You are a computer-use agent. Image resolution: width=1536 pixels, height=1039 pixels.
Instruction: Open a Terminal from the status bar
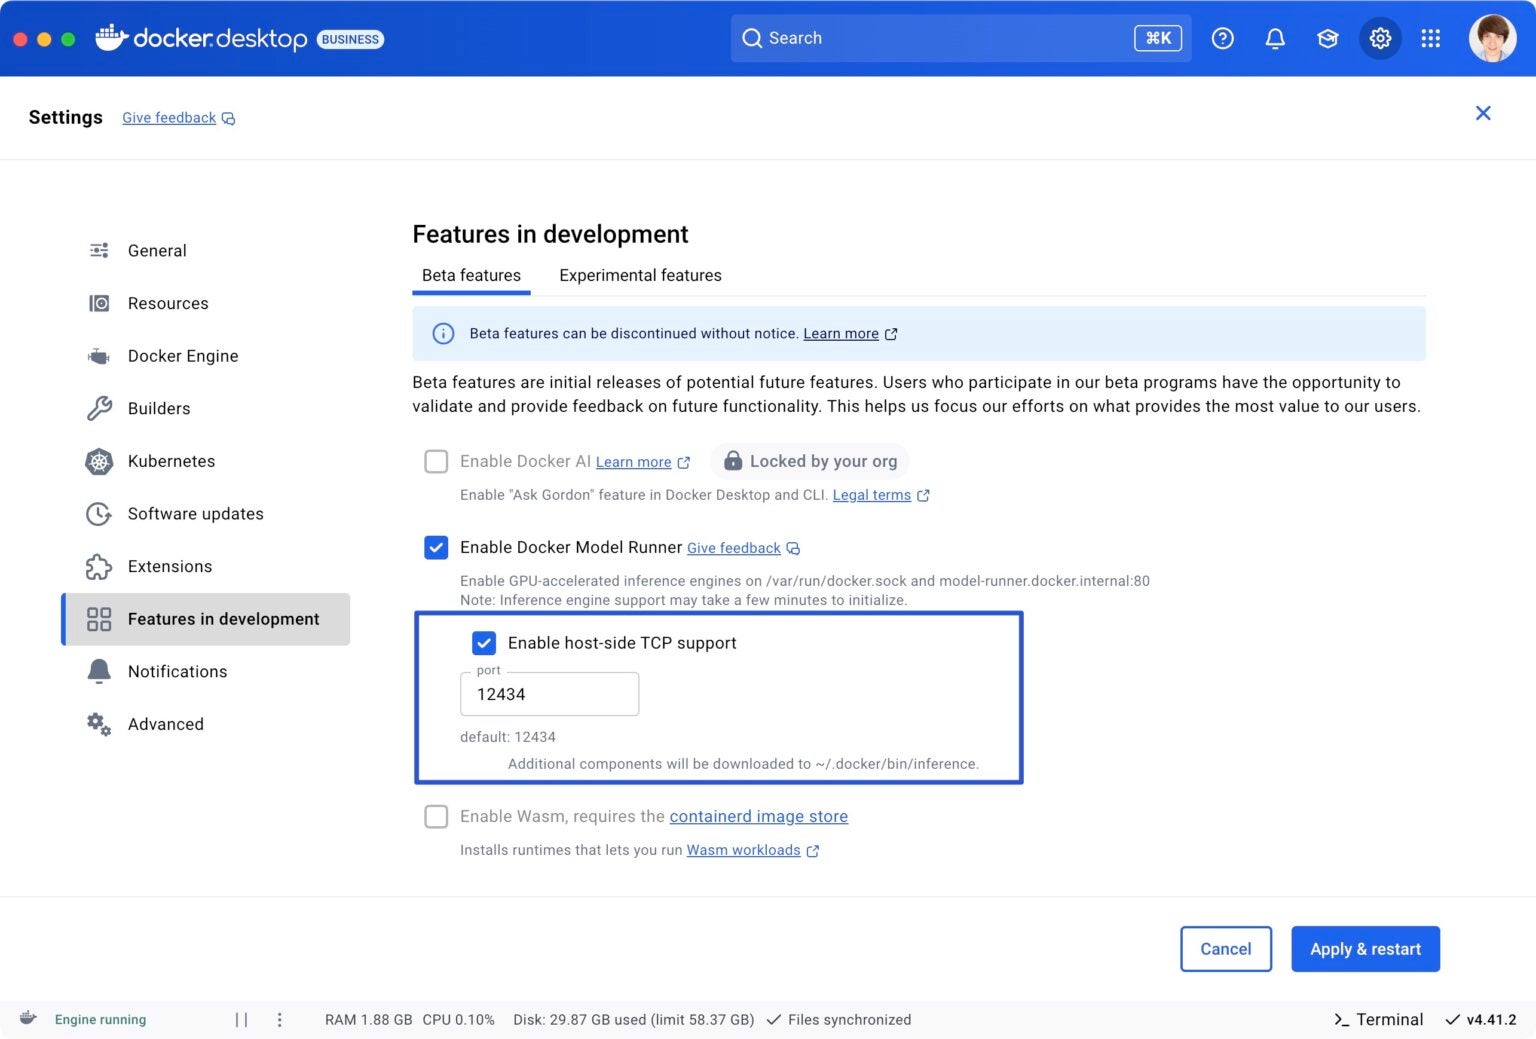1377,1019
